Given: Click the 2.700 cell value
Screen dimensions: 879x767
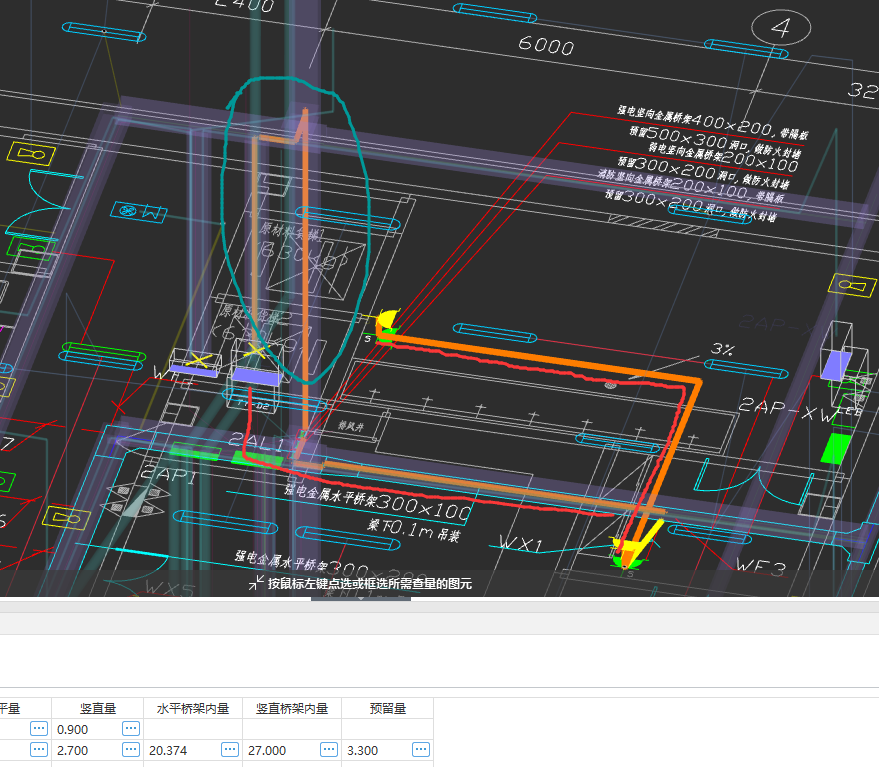Looking at the screenshot, I should 73,750.
